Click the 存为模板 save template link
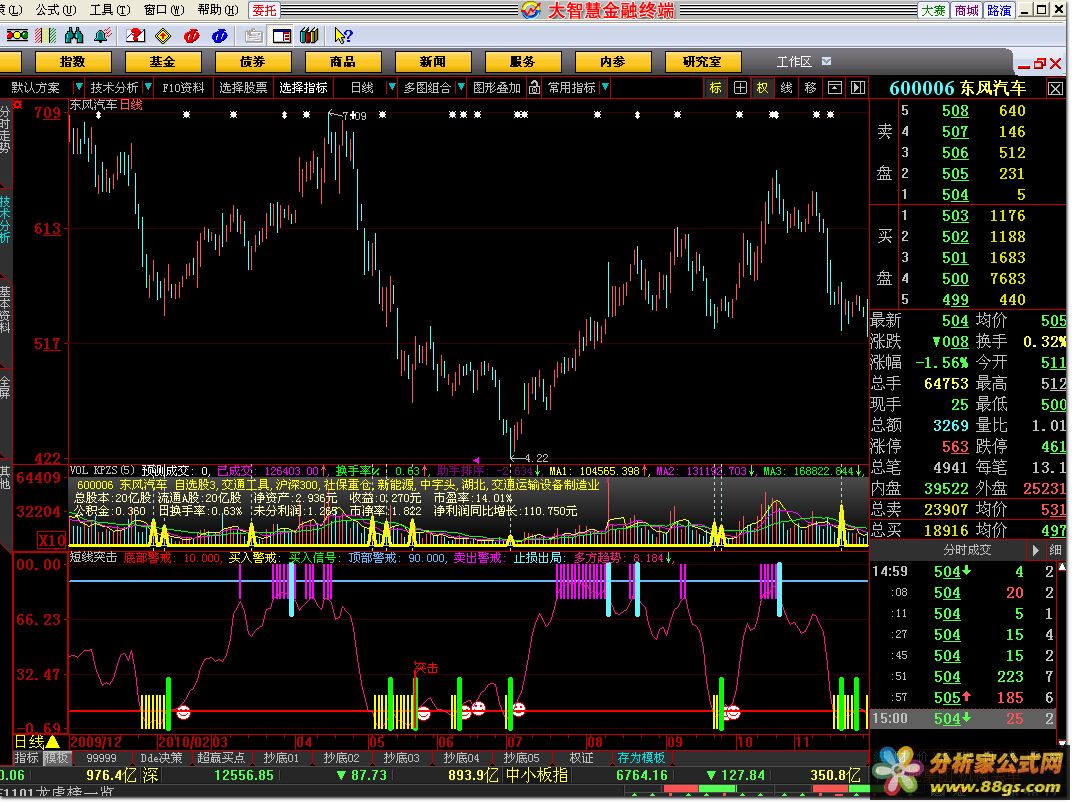Viewport: 1072px width, 802px height. [641, 758]
